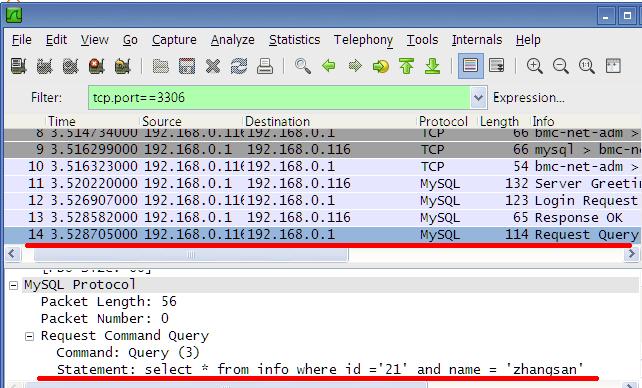The width and height of the screenshot is (642, 388).
Task: Click the print packets icon
Action: pyautogui.click(x=265, y=66)
